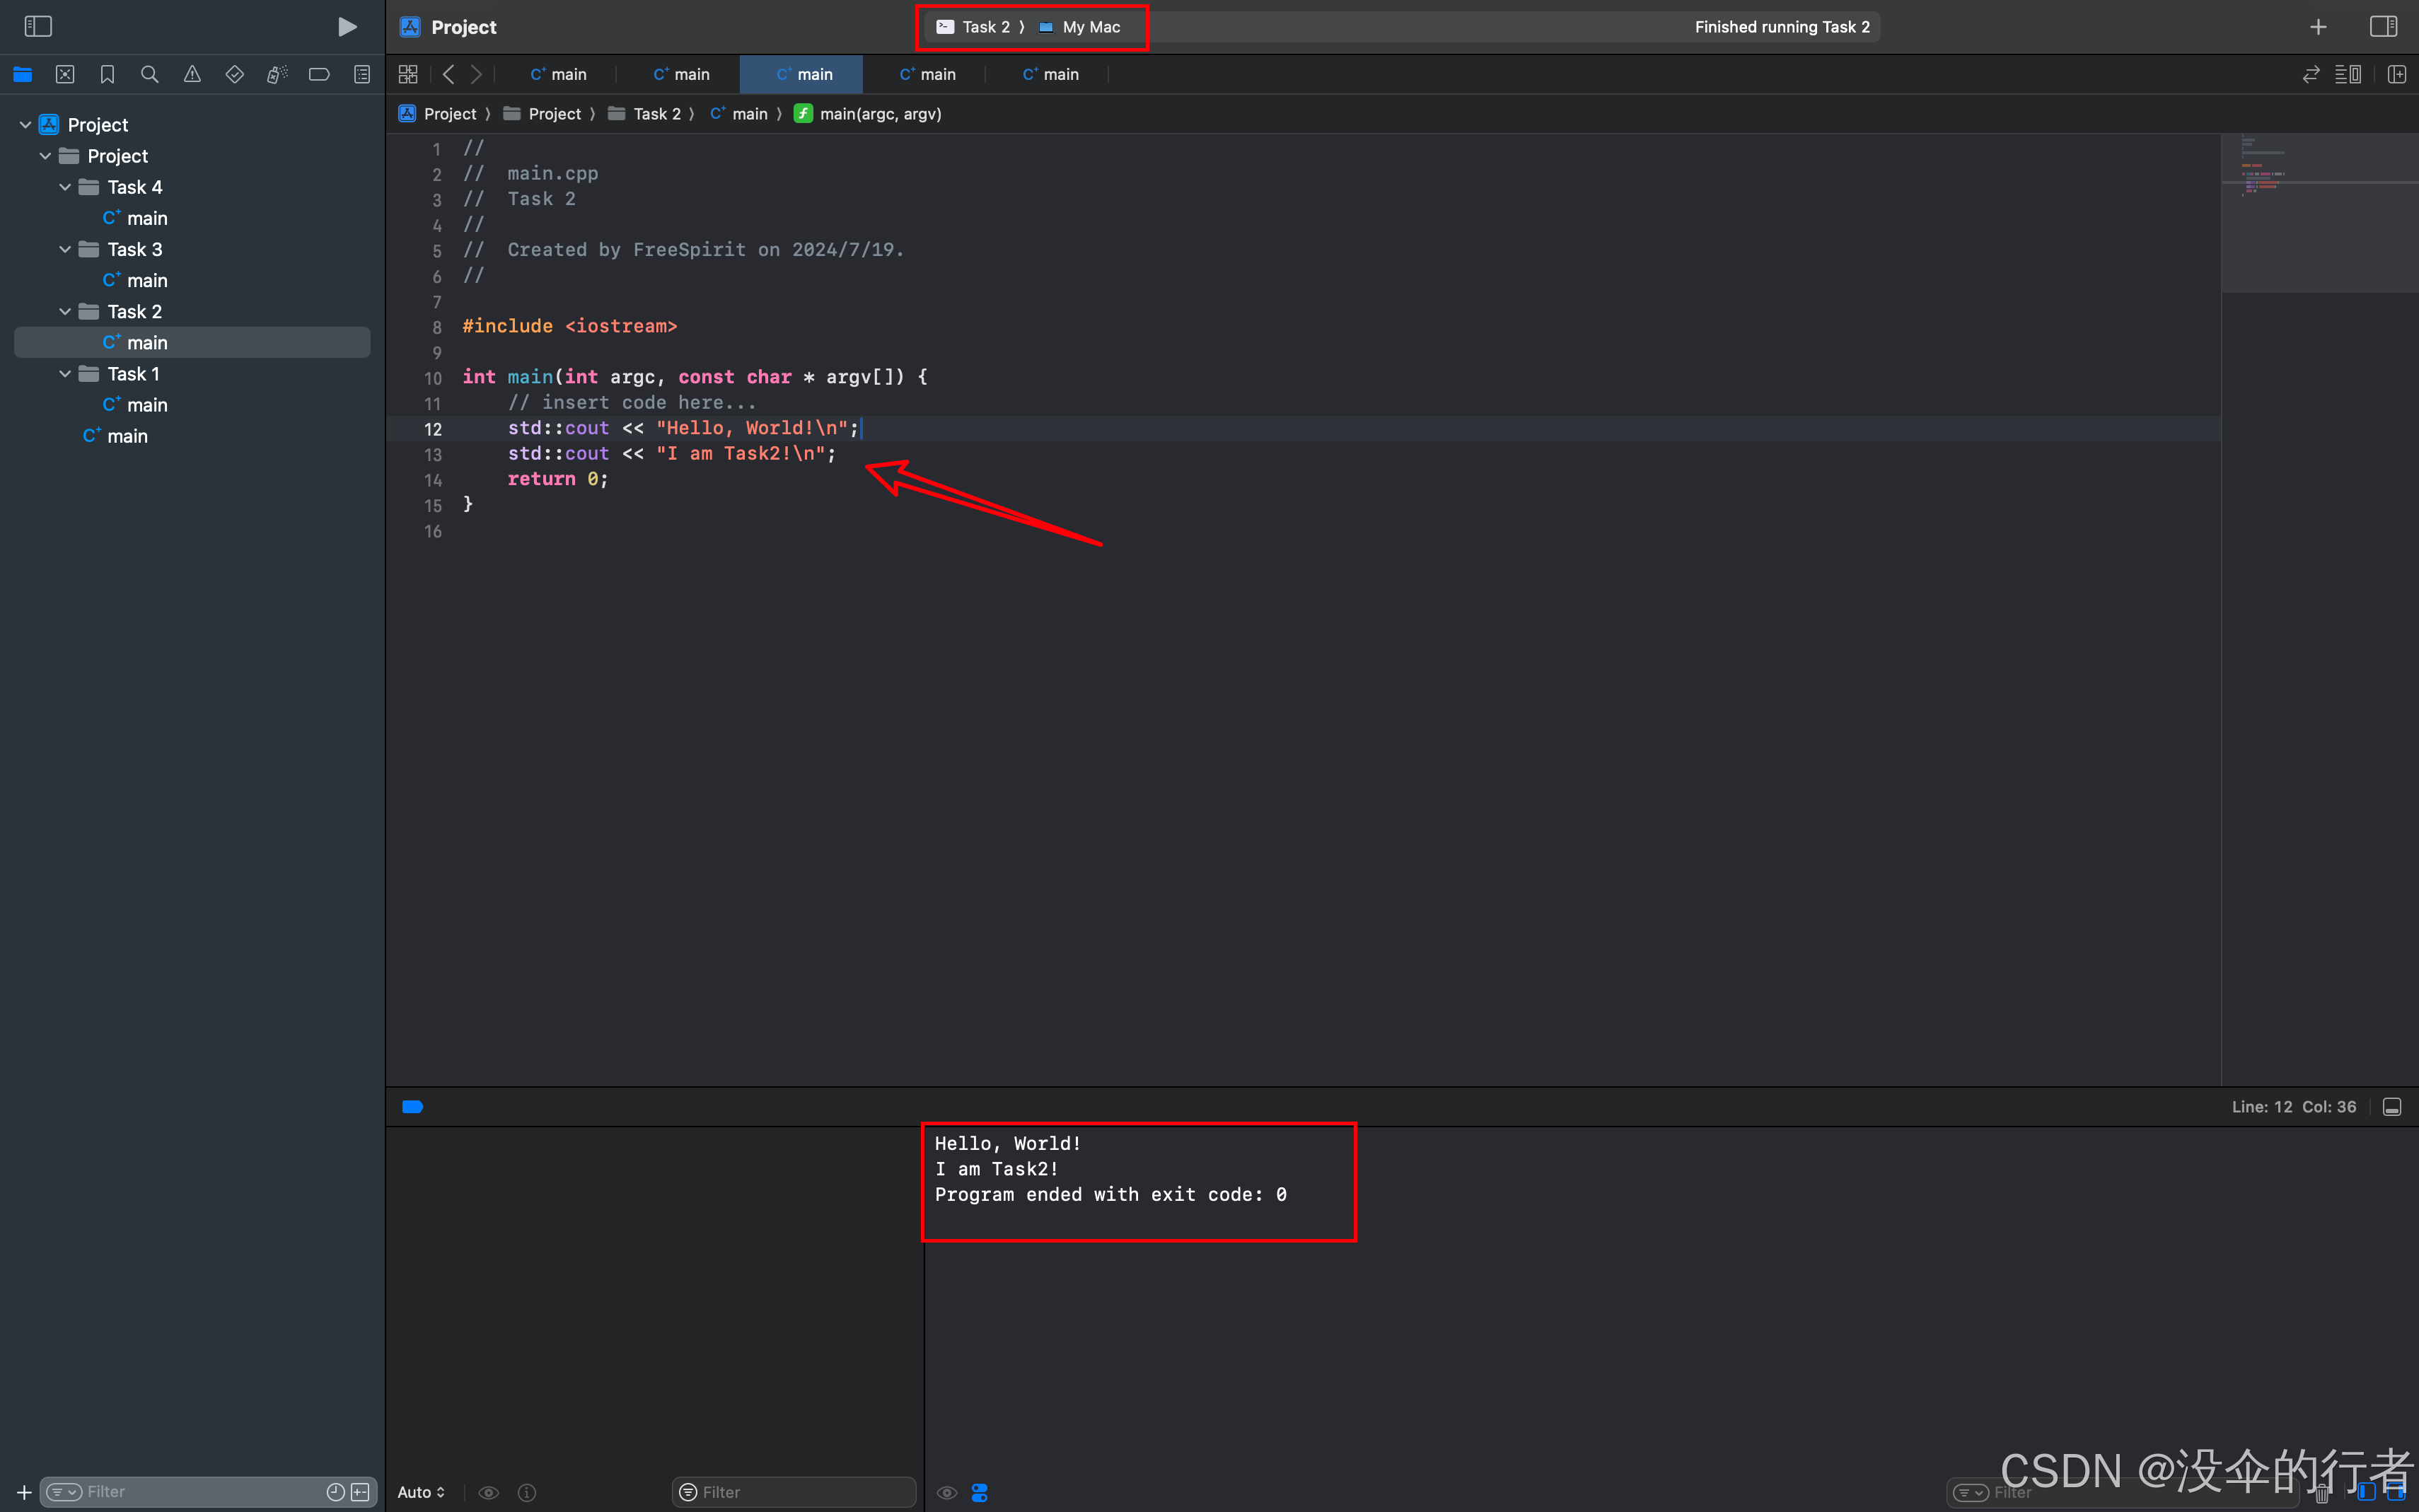Click the Line 12 Col 36 indicator
The width and height of the screenshot is (2419, 1512).
[2293, 1106]
